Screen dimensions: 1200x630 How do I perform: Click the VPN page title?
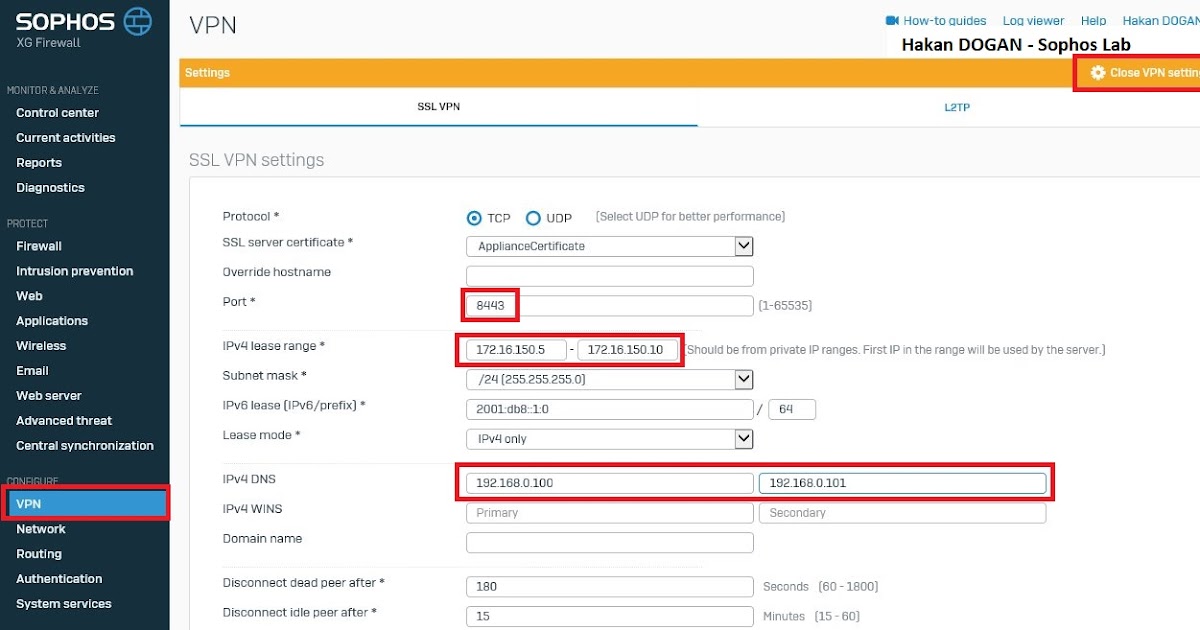[x=213, y=25]
